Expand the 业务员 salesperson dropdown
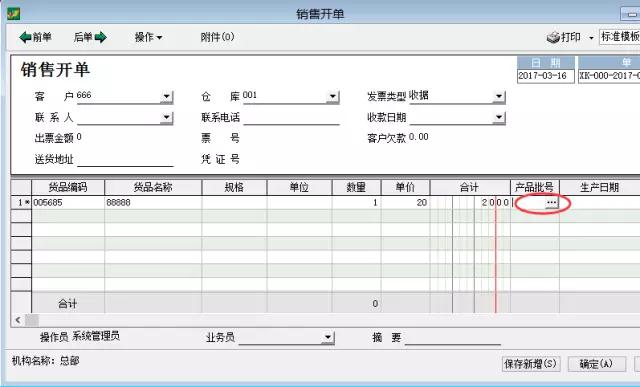Viewport: 640px width, 387px height. (328, 338)
